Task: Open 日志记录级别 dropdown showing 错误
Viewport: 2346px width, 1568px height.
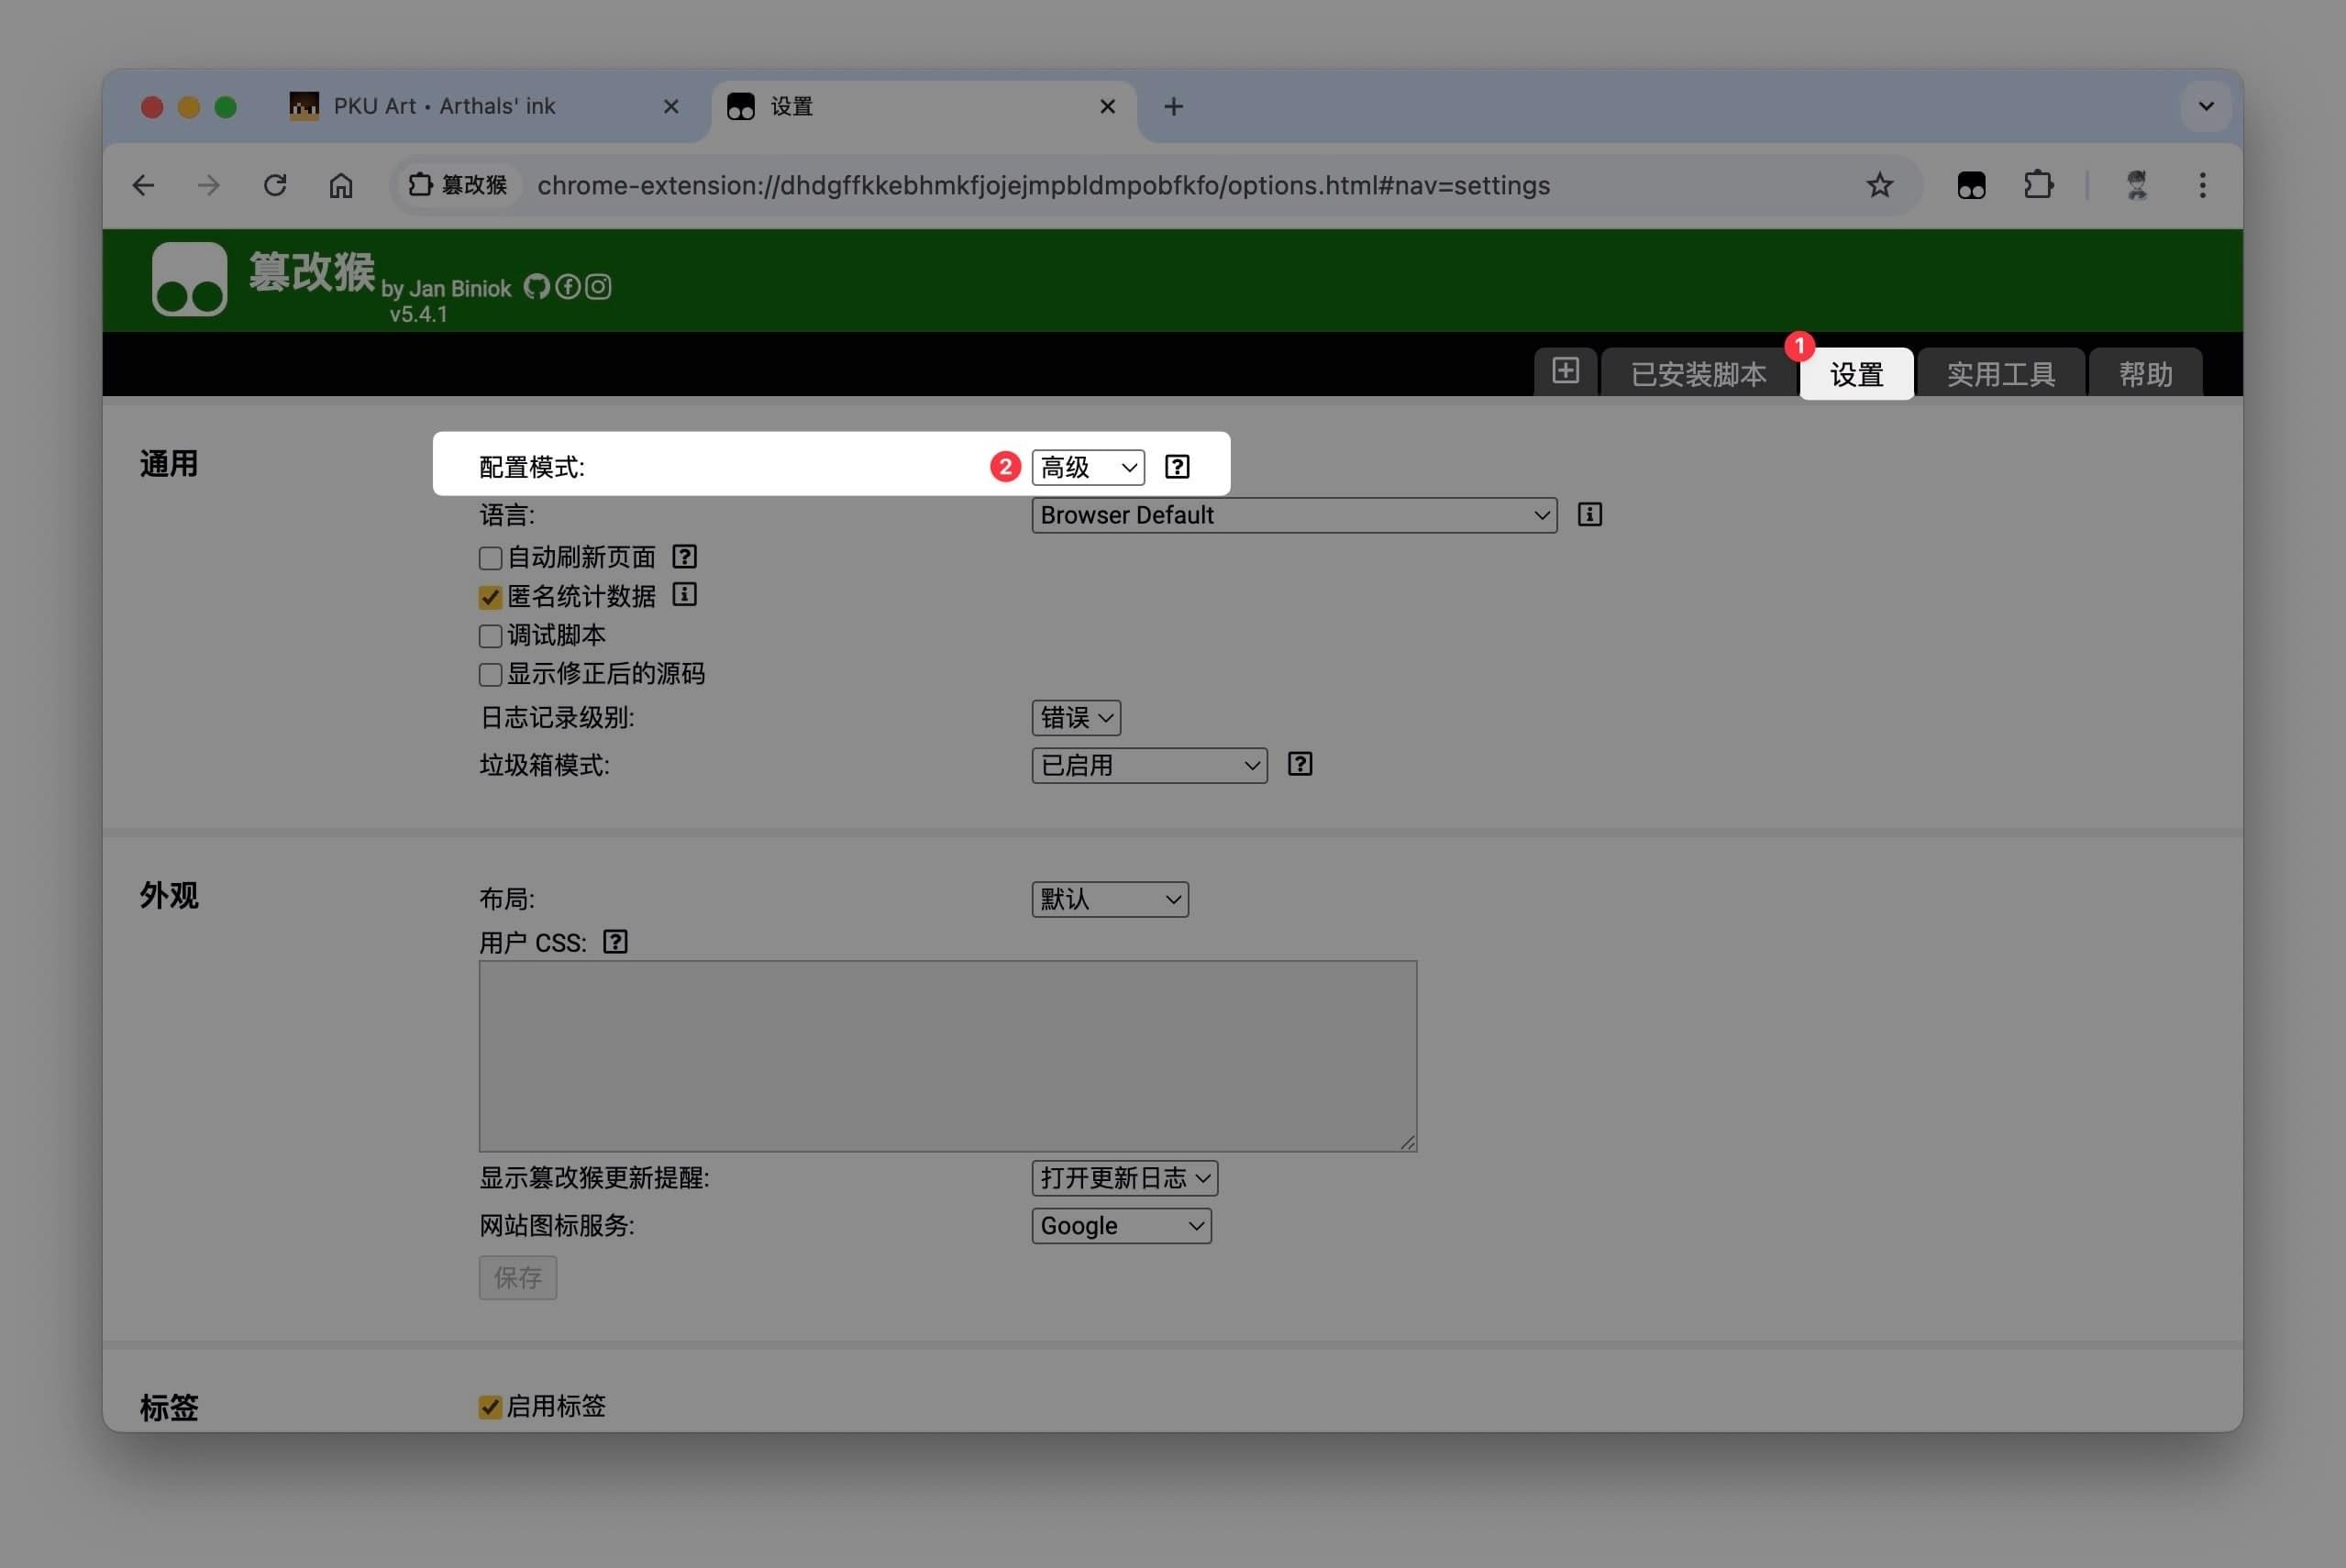Action: pyautogui.click(x=1075, y=718)
